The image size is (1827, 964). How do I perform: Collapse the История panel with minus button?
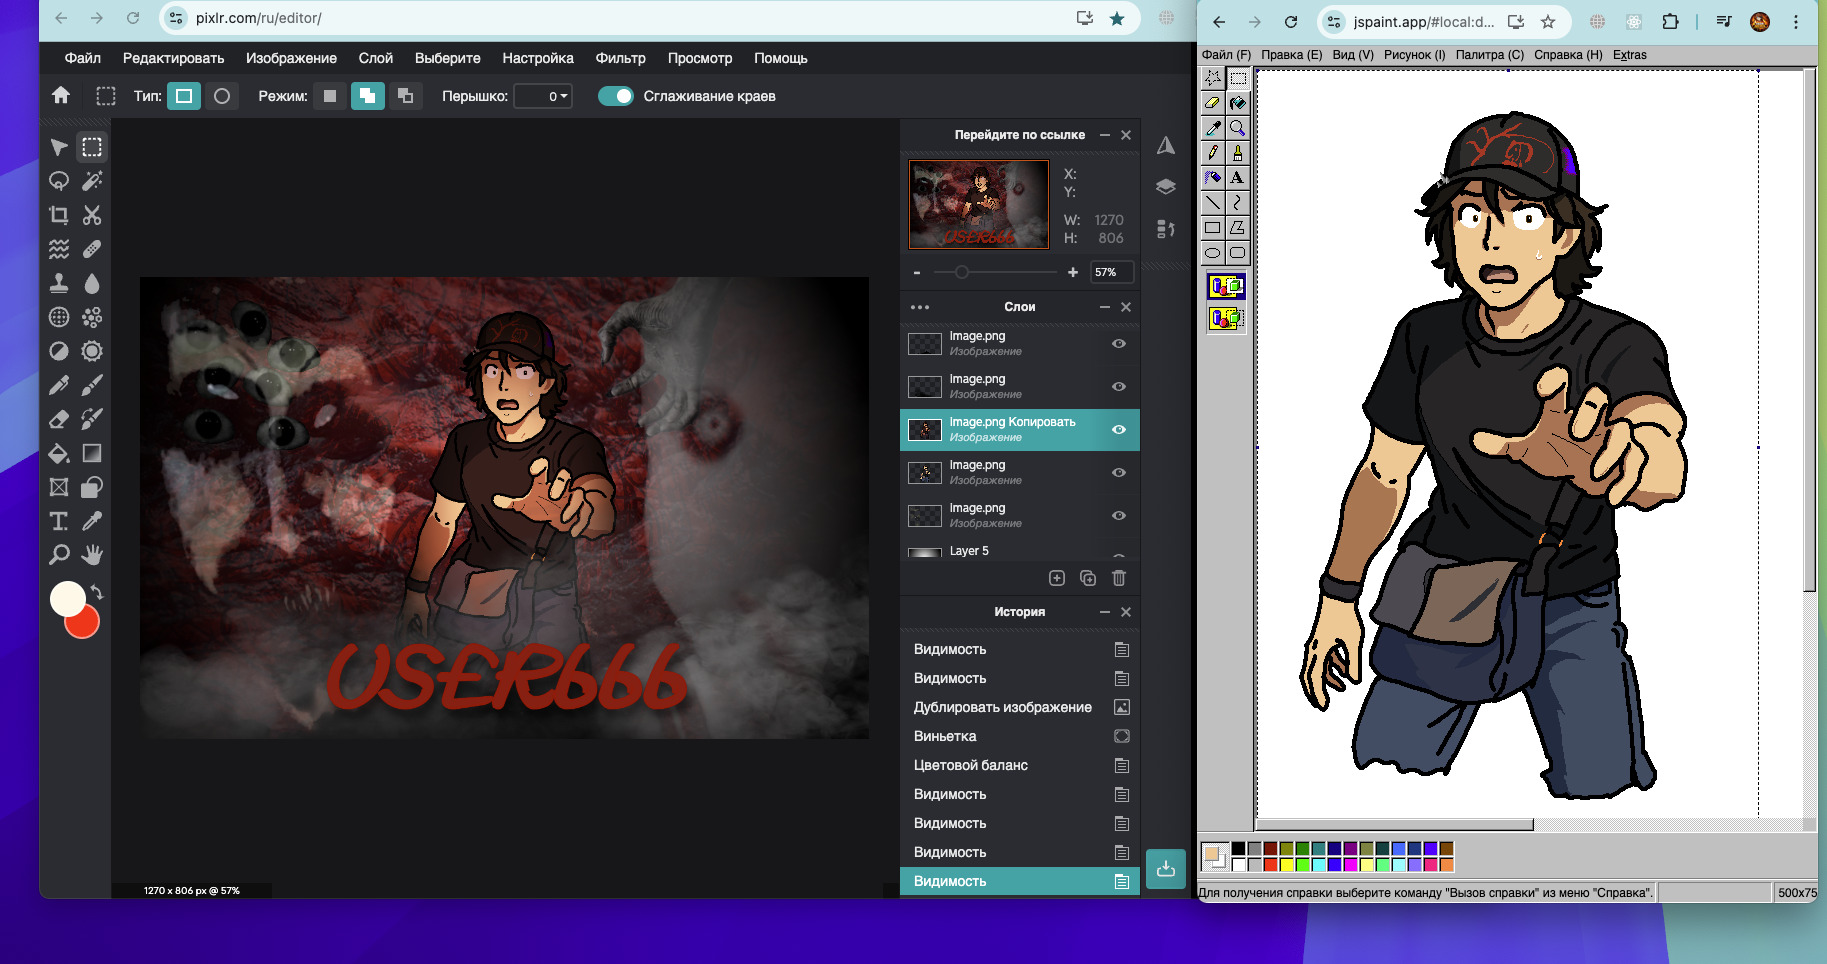pos(1105,612)
